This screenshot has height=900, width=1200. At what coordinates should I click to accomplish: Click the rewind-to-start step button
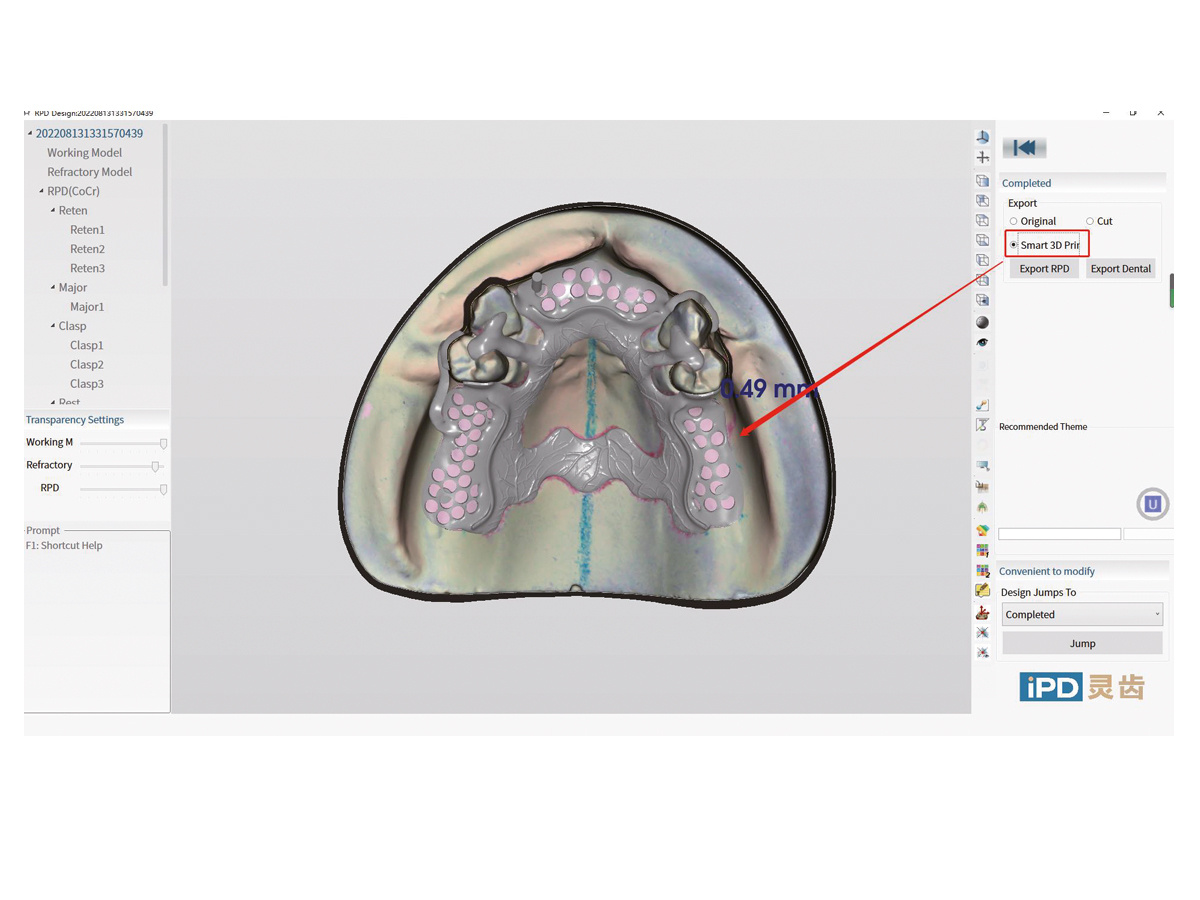click(1024, 148)
